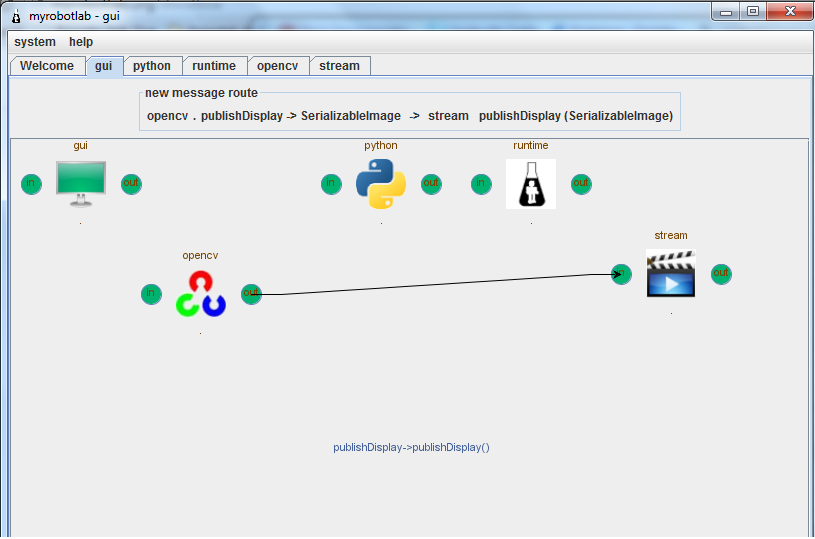Click the gui out port

coord(131,184)
